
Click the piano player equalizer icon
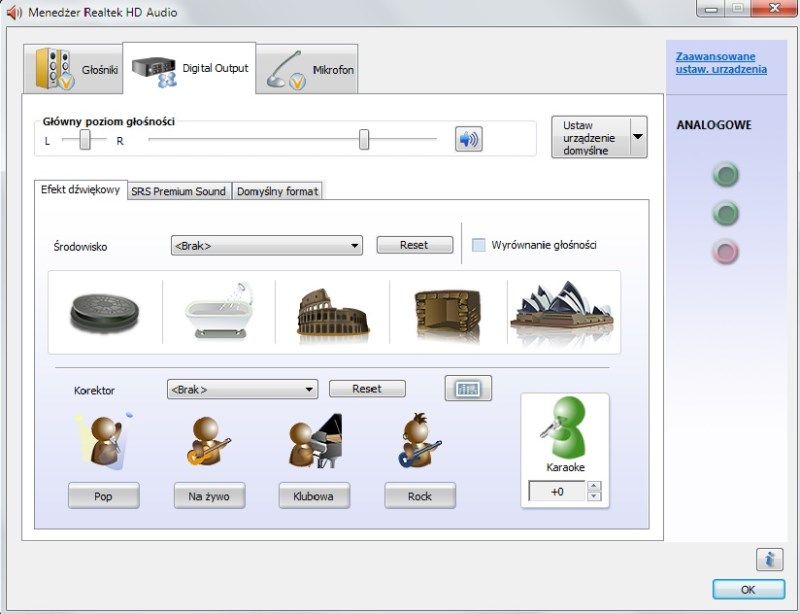tap(314, 441)
